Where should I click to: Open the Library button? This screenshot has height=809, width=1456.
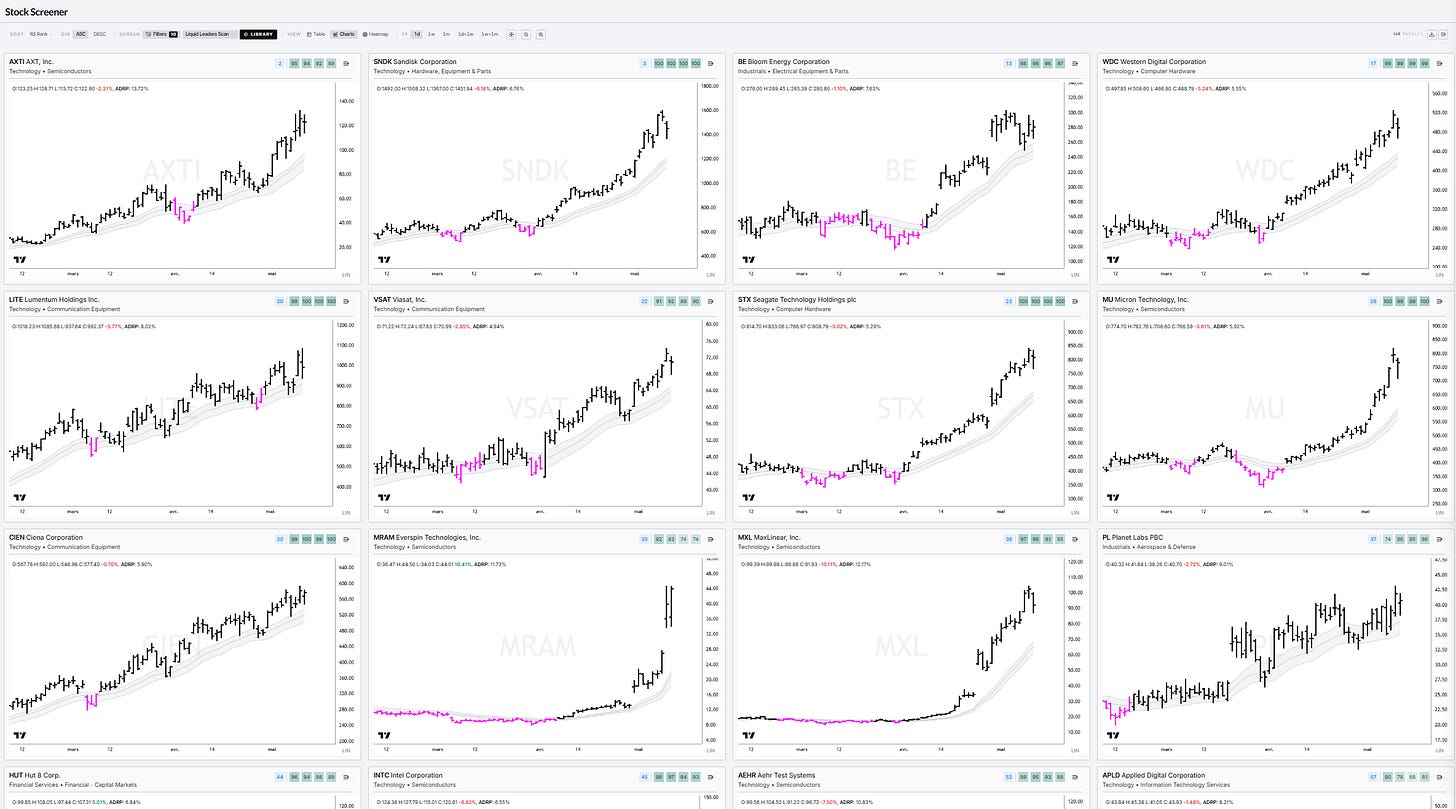258,34
